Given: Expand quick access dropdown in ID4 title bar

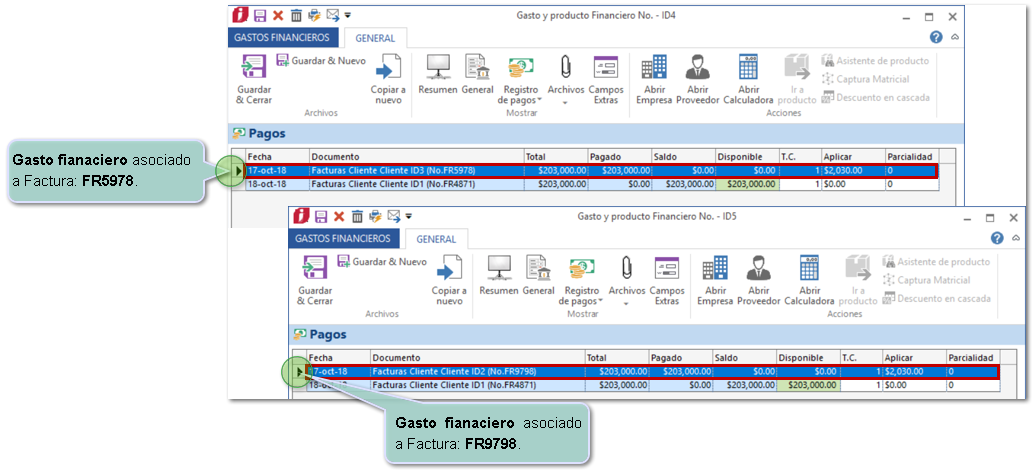Looking at the screenshot, I should click(x=348, y=15).
